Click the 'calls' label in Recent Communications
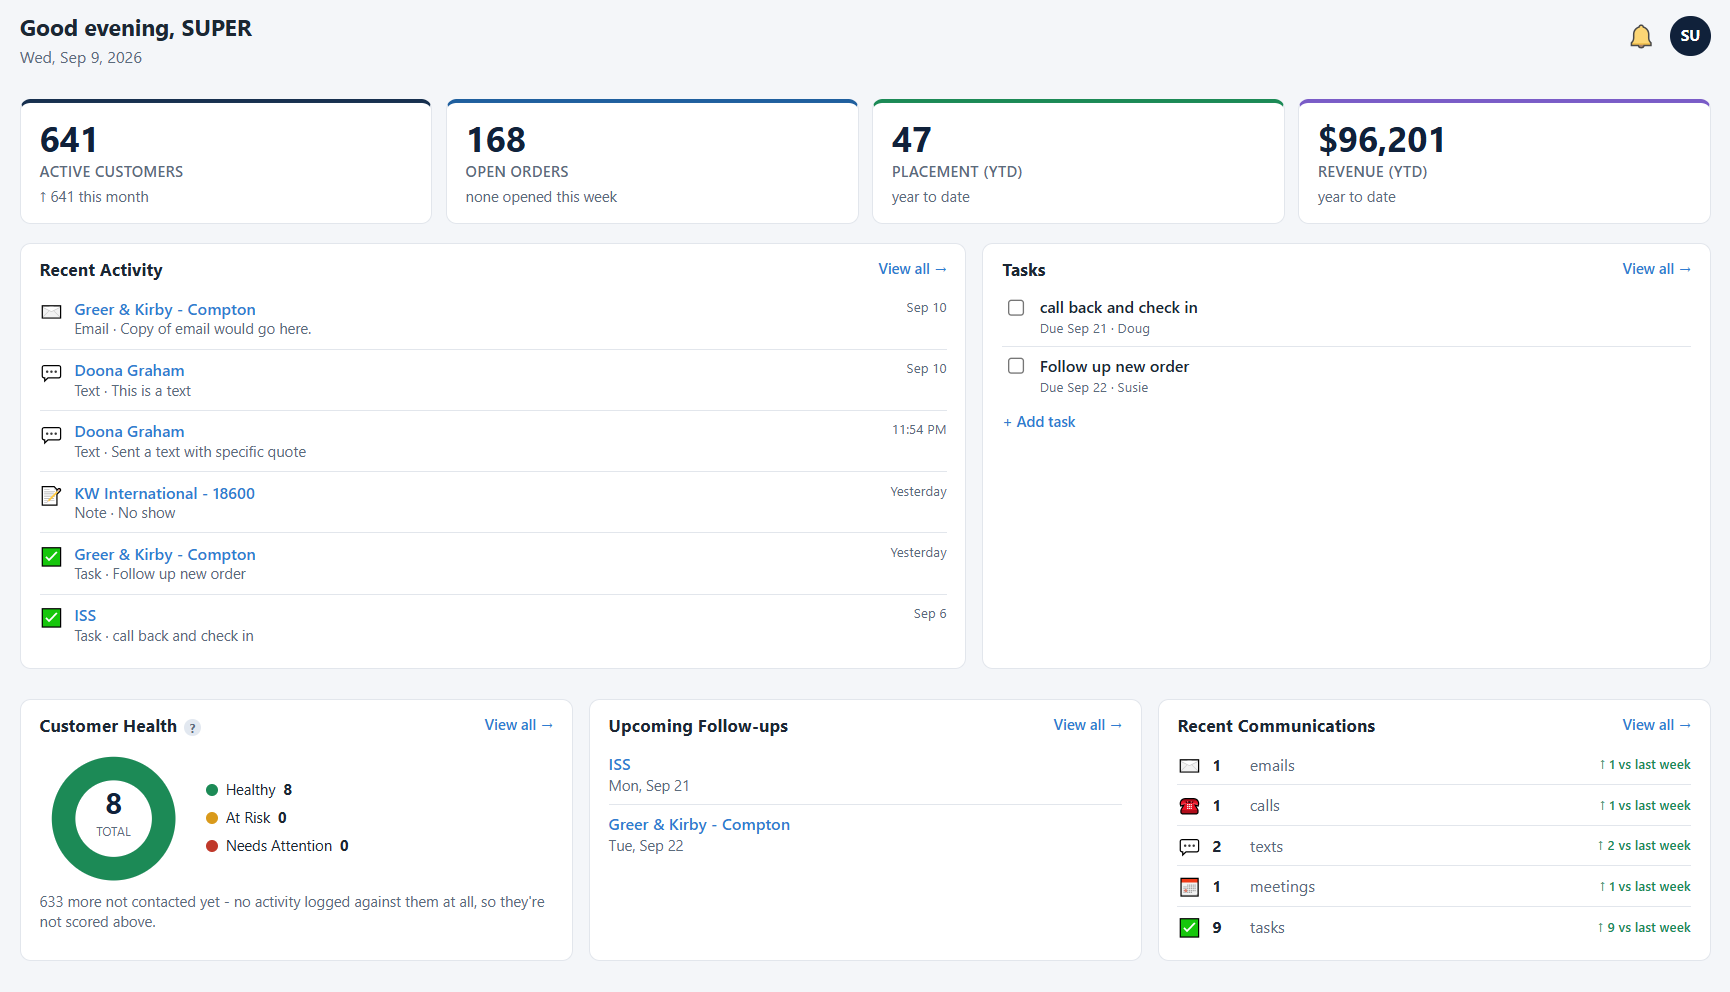 tap(1264, 806)
